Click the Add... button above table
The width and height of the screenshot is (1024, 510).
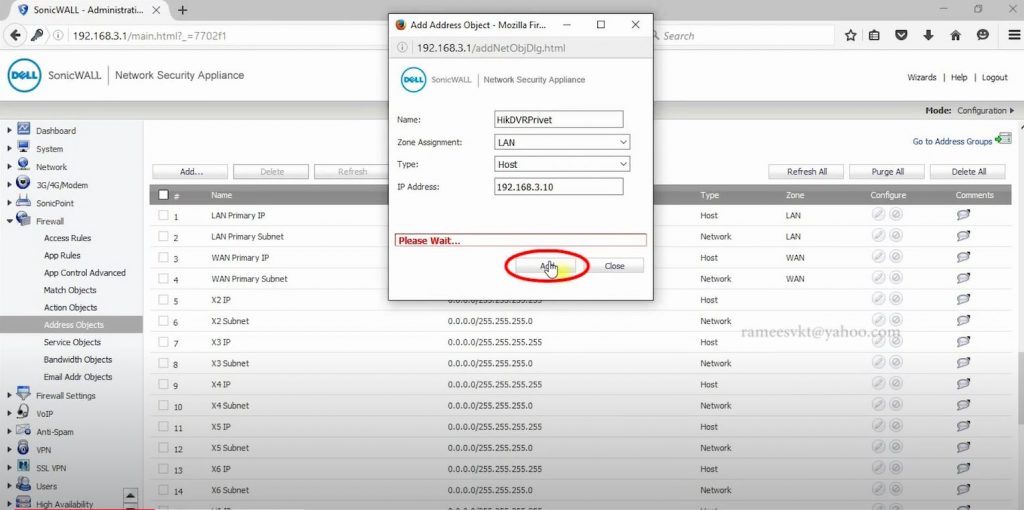click(190, 172)
